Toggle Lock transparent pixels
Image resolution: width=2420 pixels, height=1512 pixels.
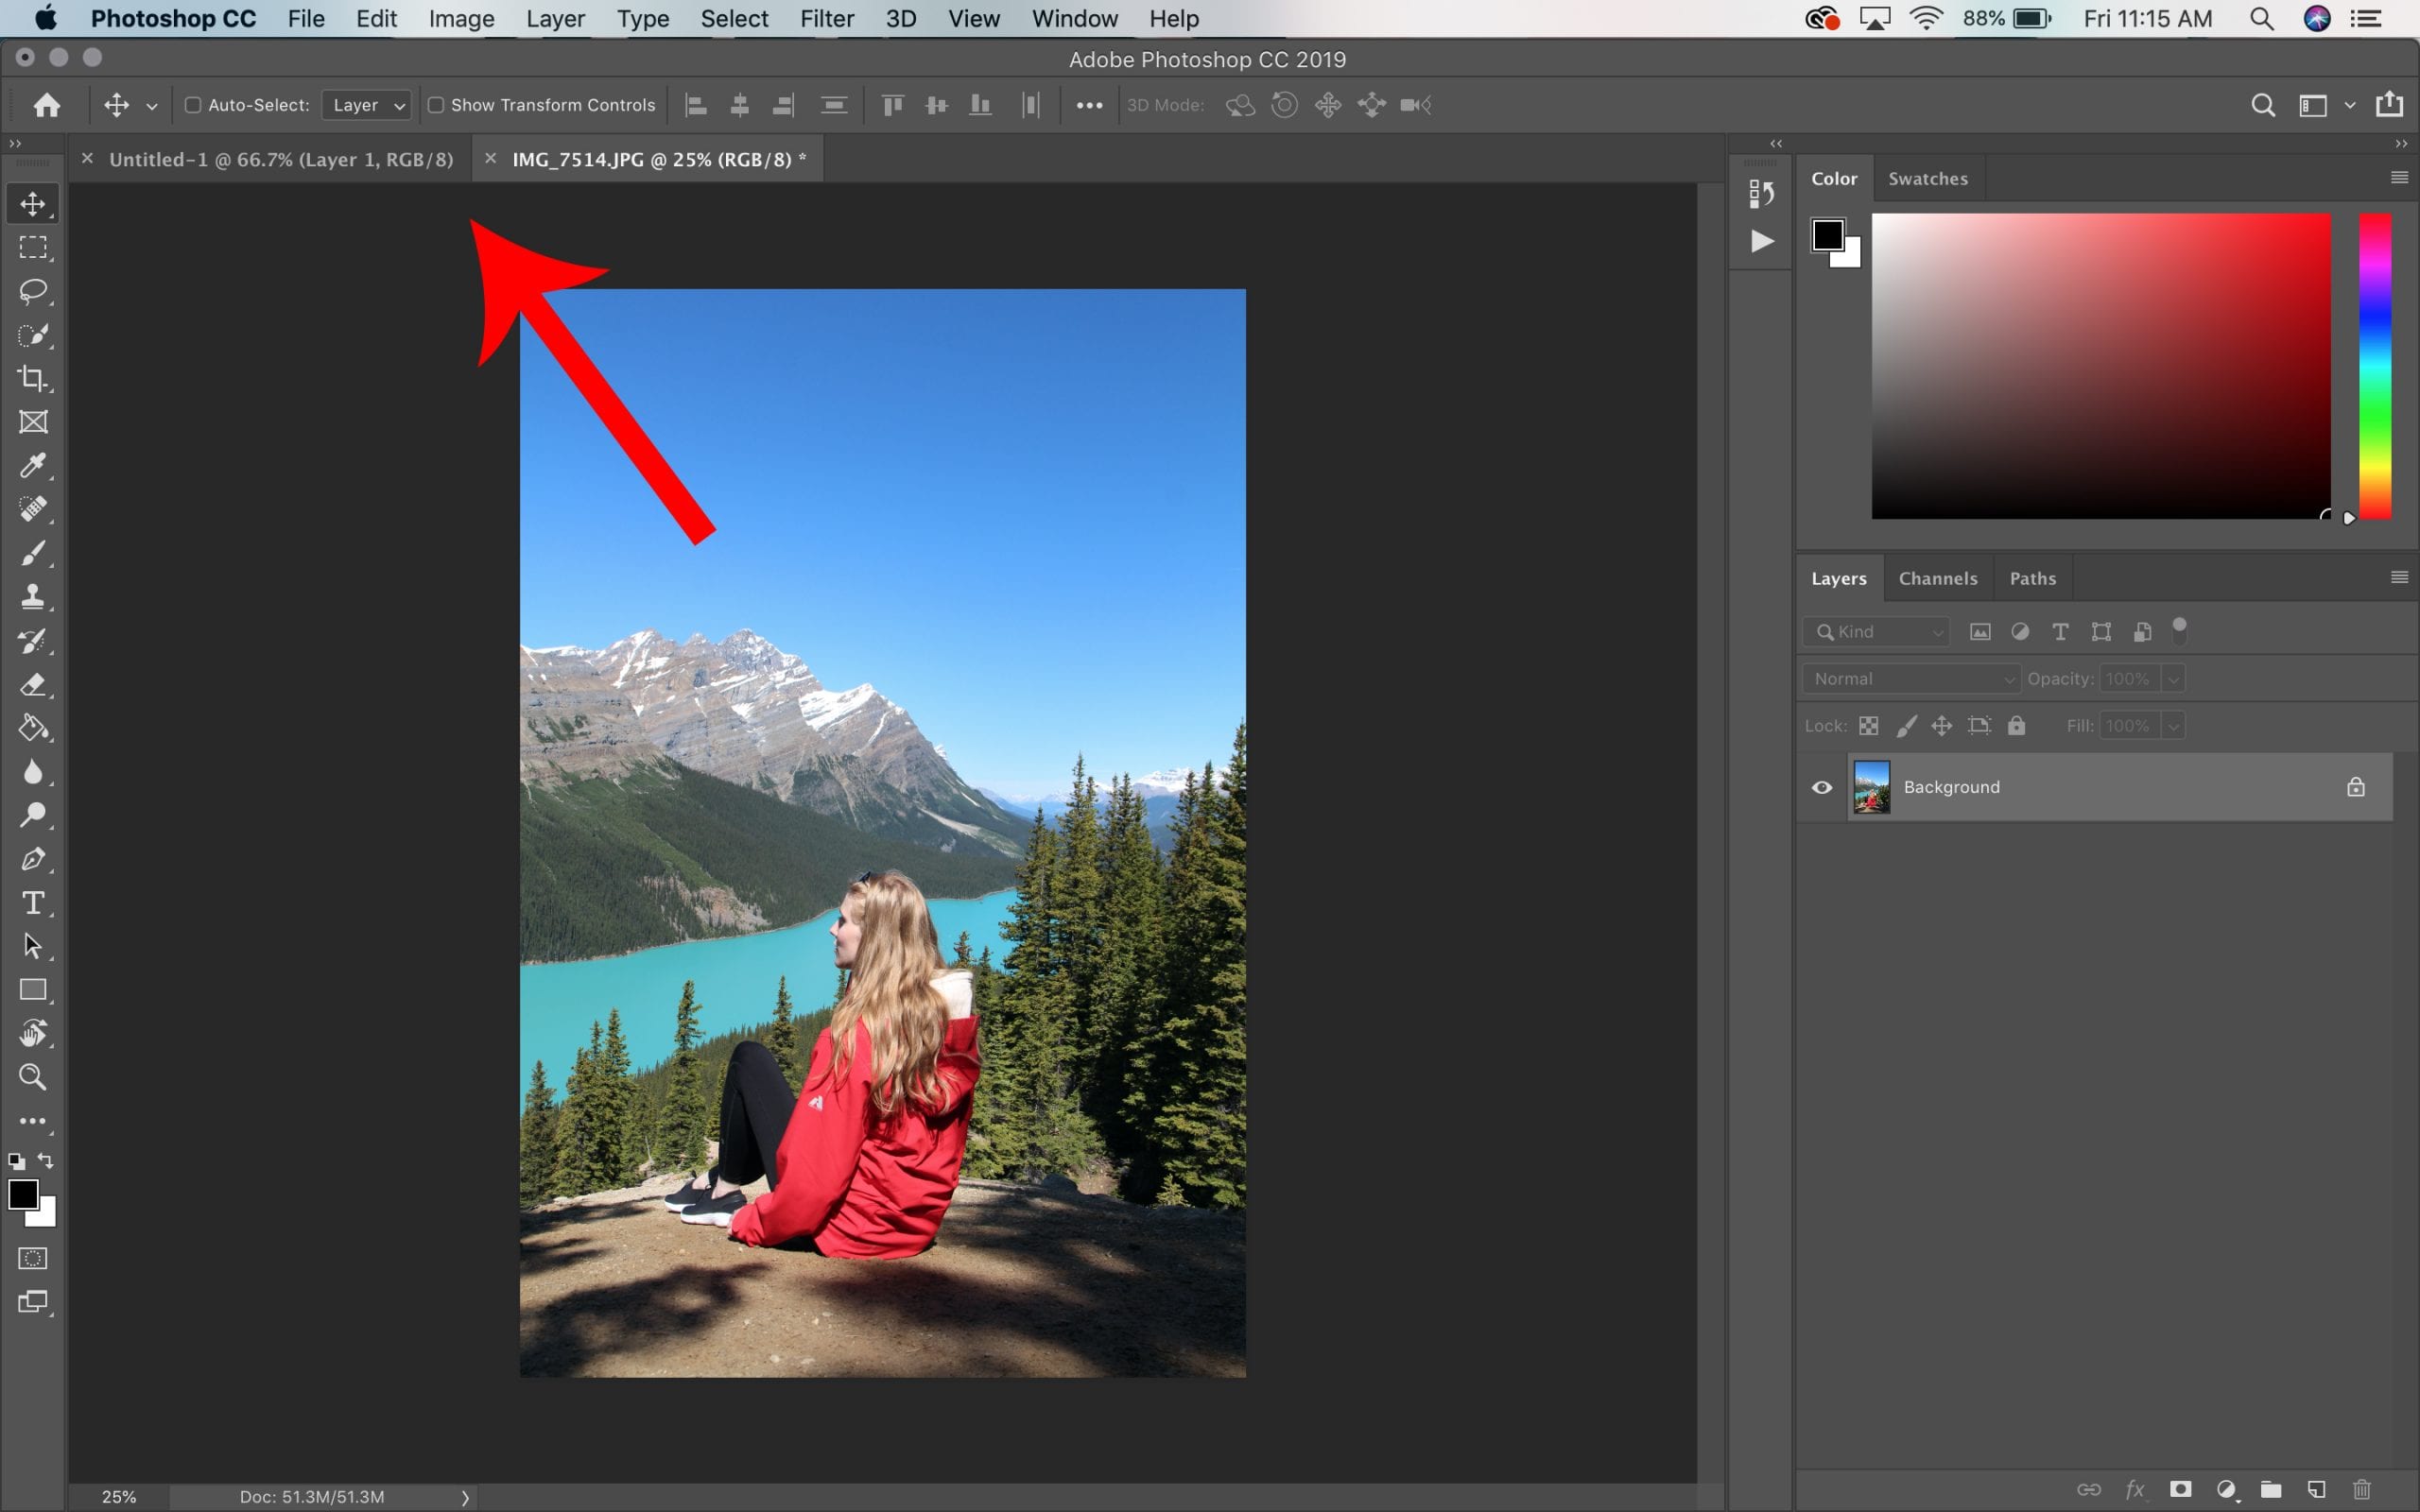[x=1868, y=726]
